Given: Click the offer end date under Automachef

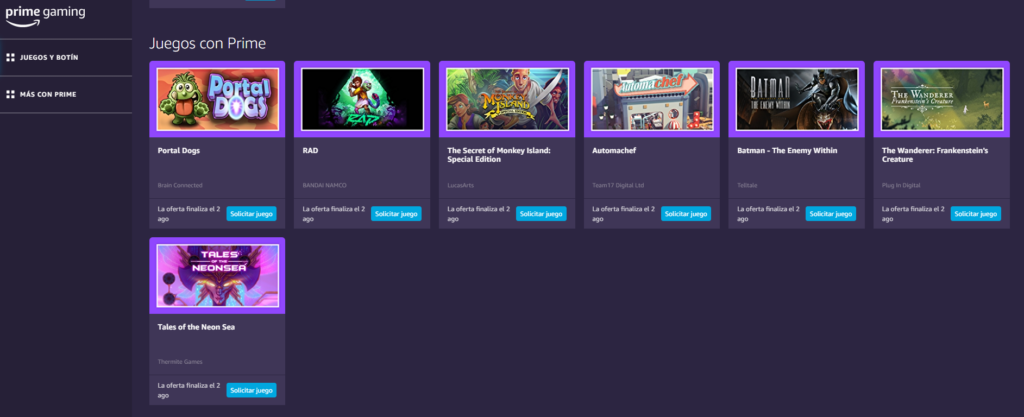Looking at the screenshot, I should (623, 214).
